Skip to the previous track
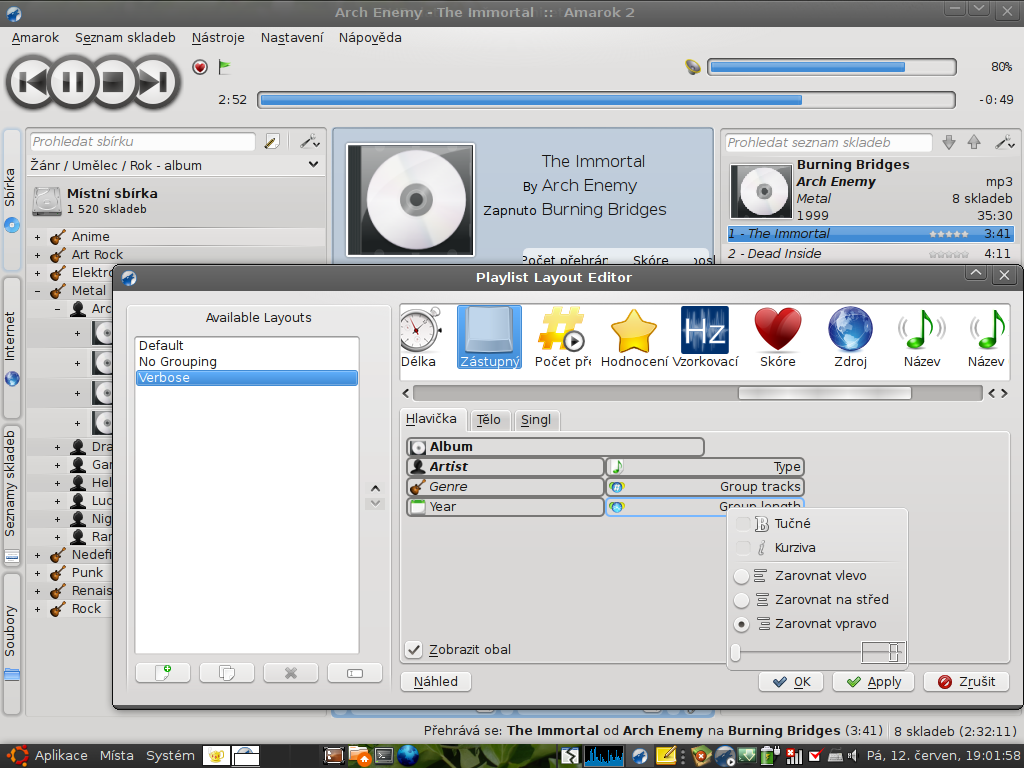 (30, 82)
